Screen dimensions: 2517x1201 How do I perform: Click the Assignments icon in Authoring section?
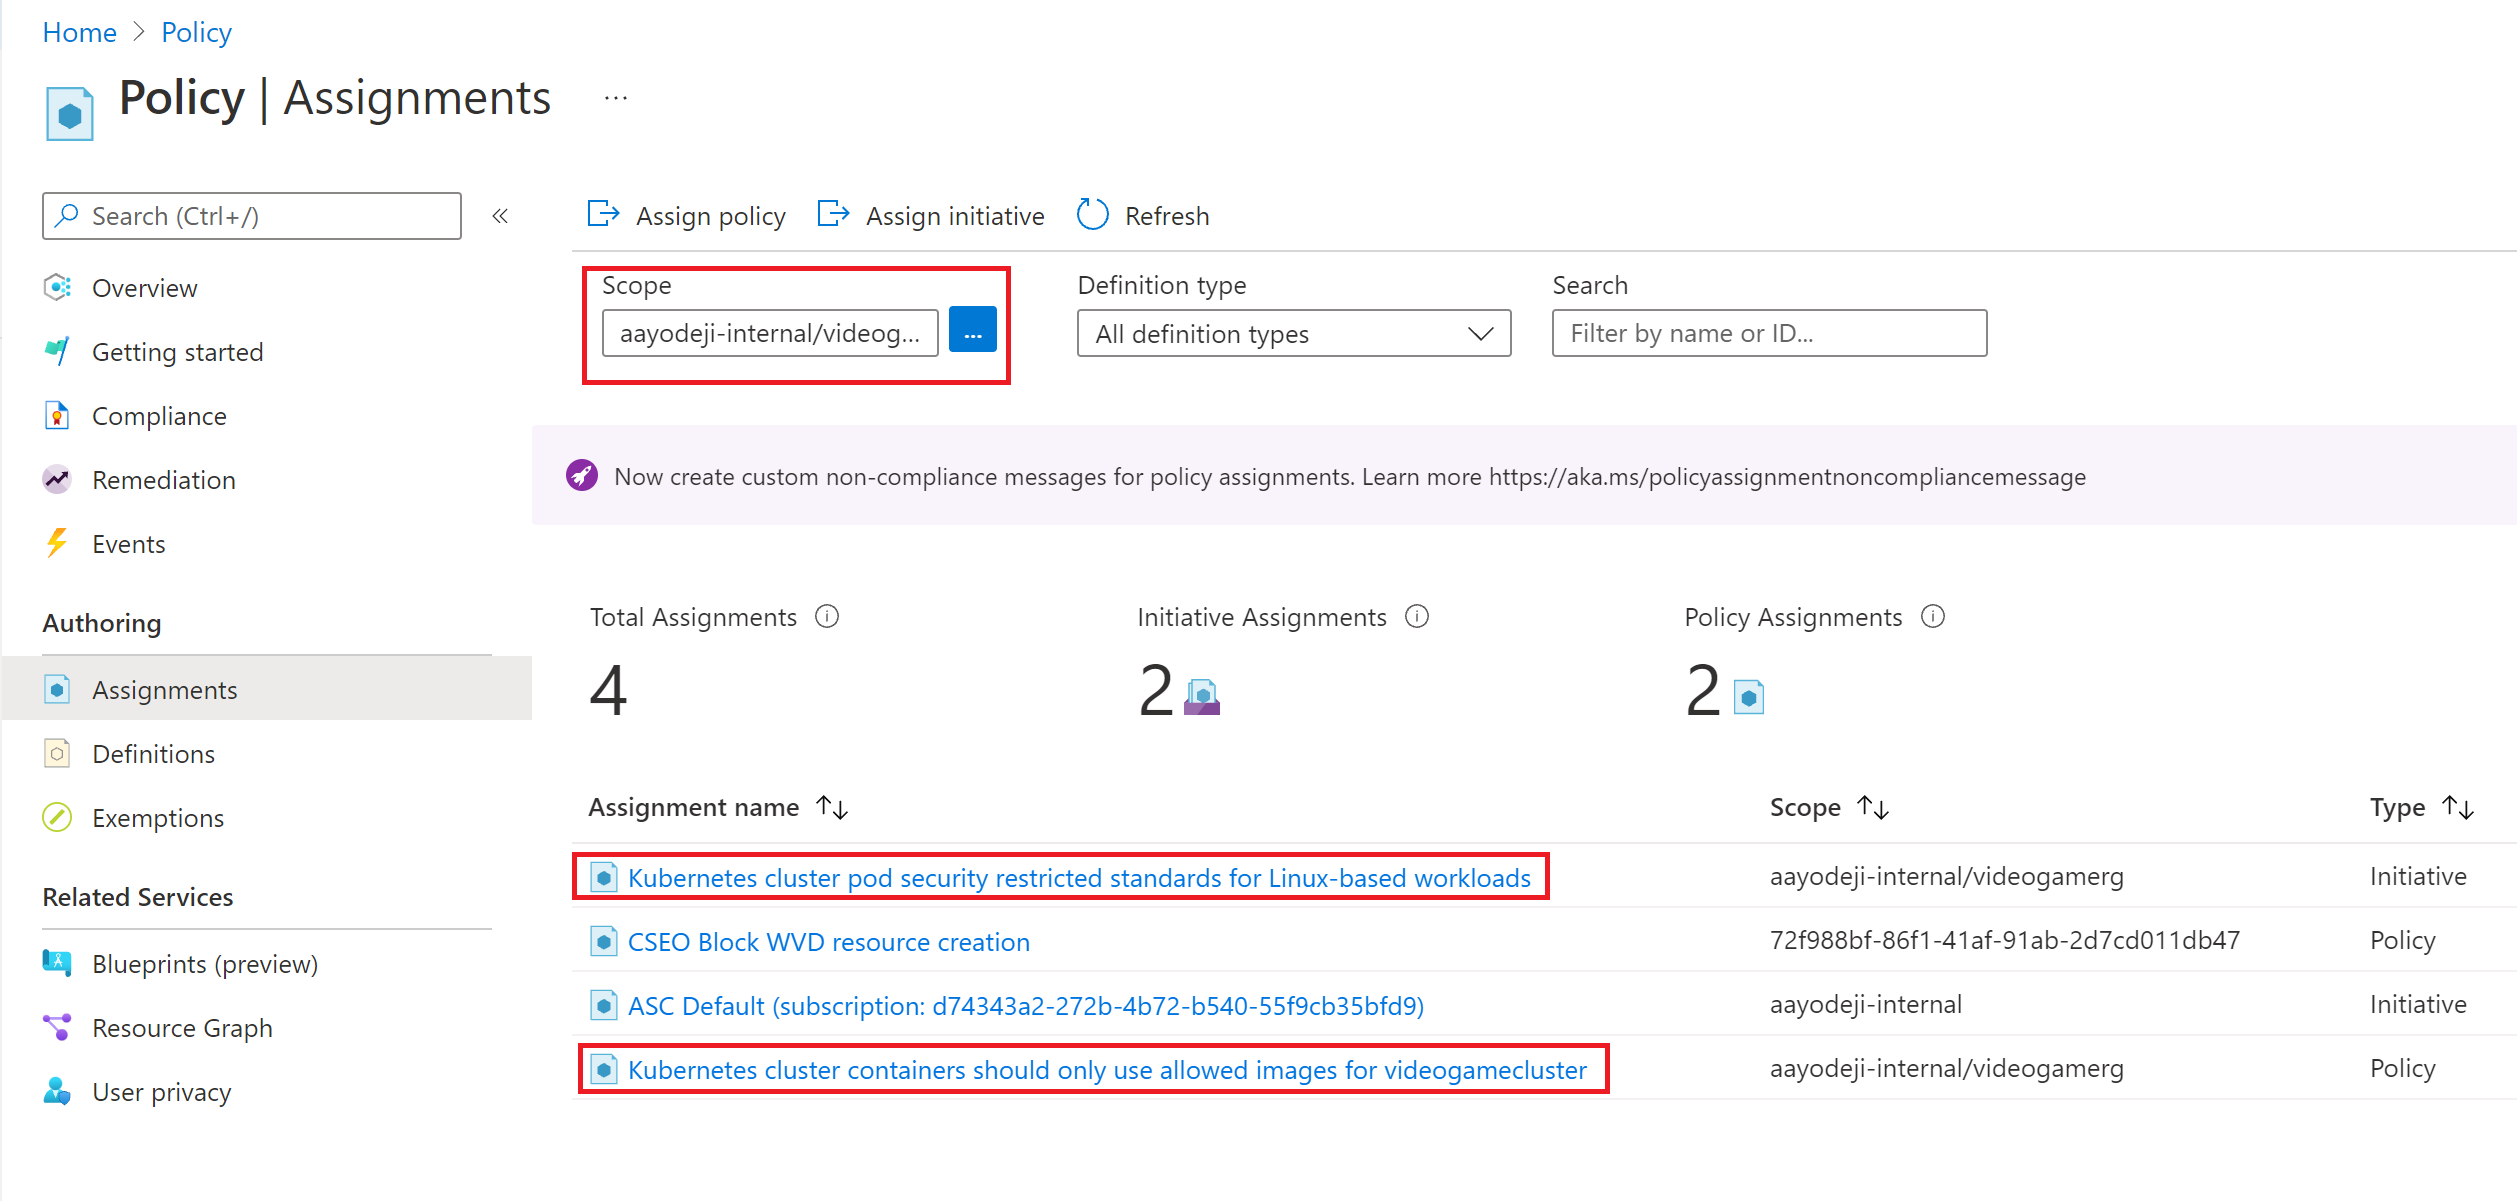57,689
